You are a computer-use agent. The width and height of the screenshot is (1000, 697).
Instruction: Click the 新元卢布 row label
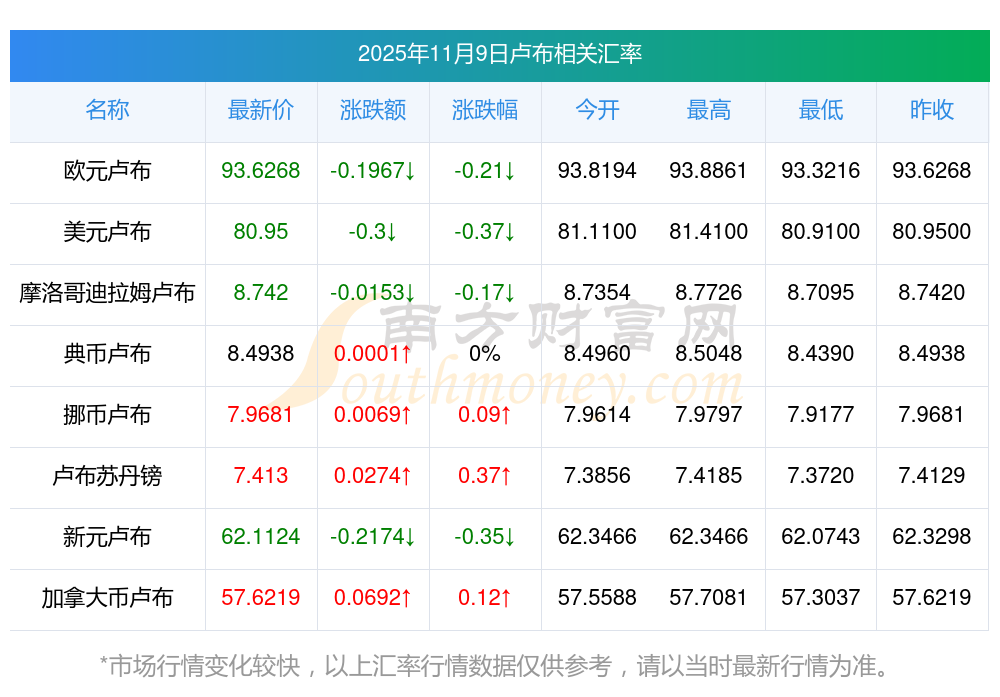click(107, 537)
